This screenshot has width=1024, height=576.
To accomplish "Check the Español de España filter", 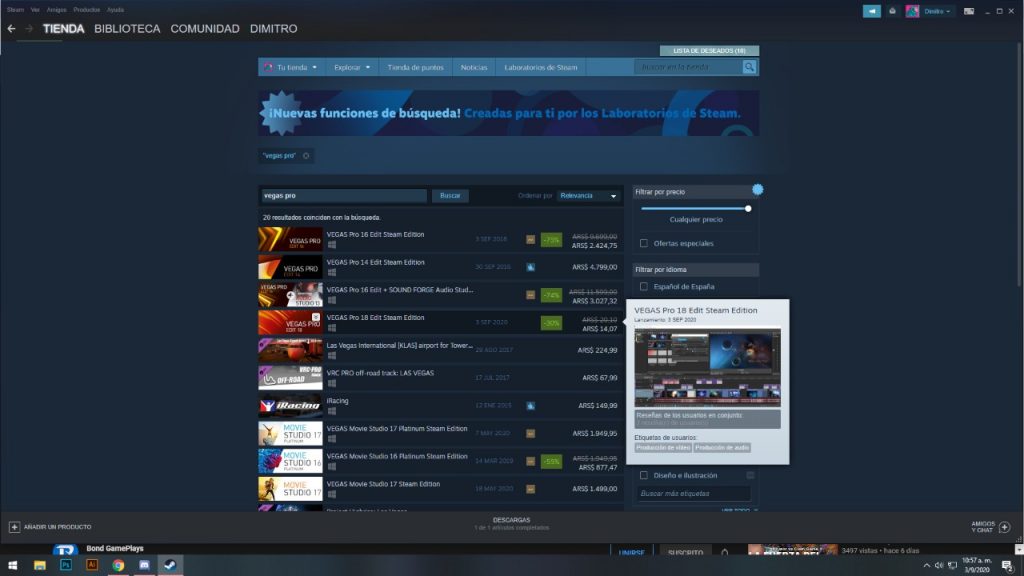I will [644, 286].
